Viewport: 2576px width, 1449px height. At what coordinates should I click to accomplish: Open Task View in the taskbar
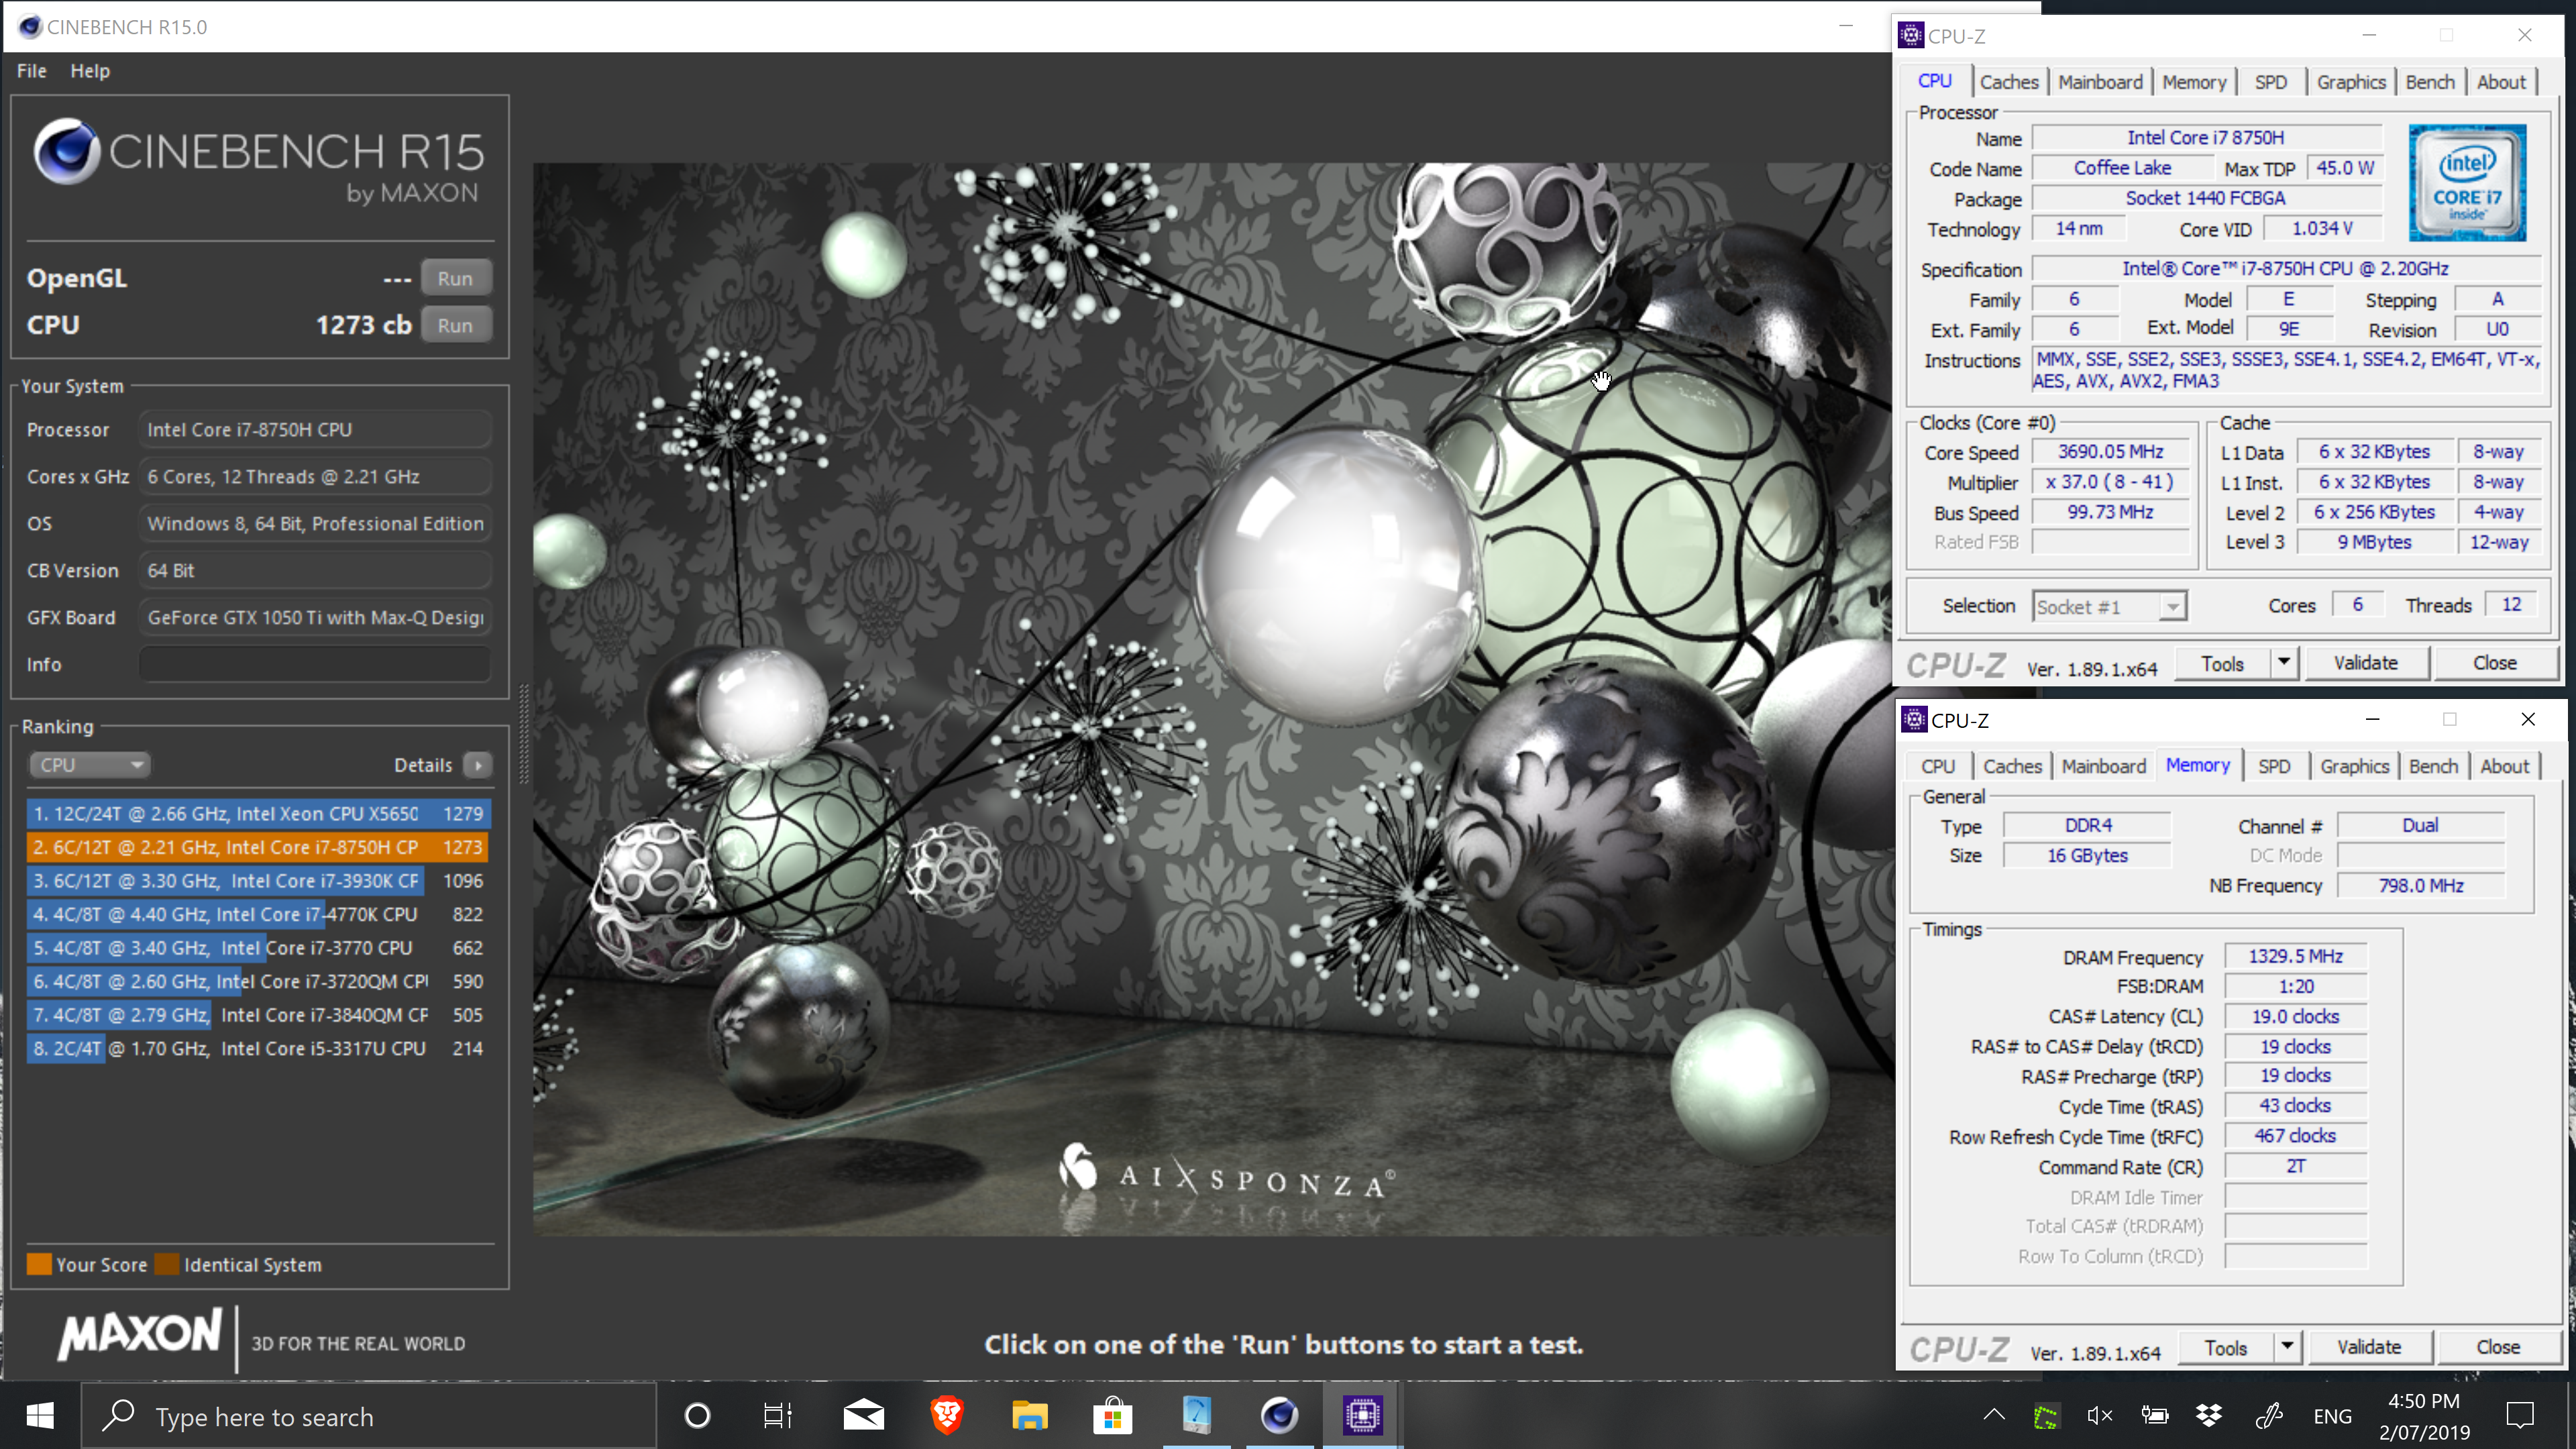coord(778,1415)
